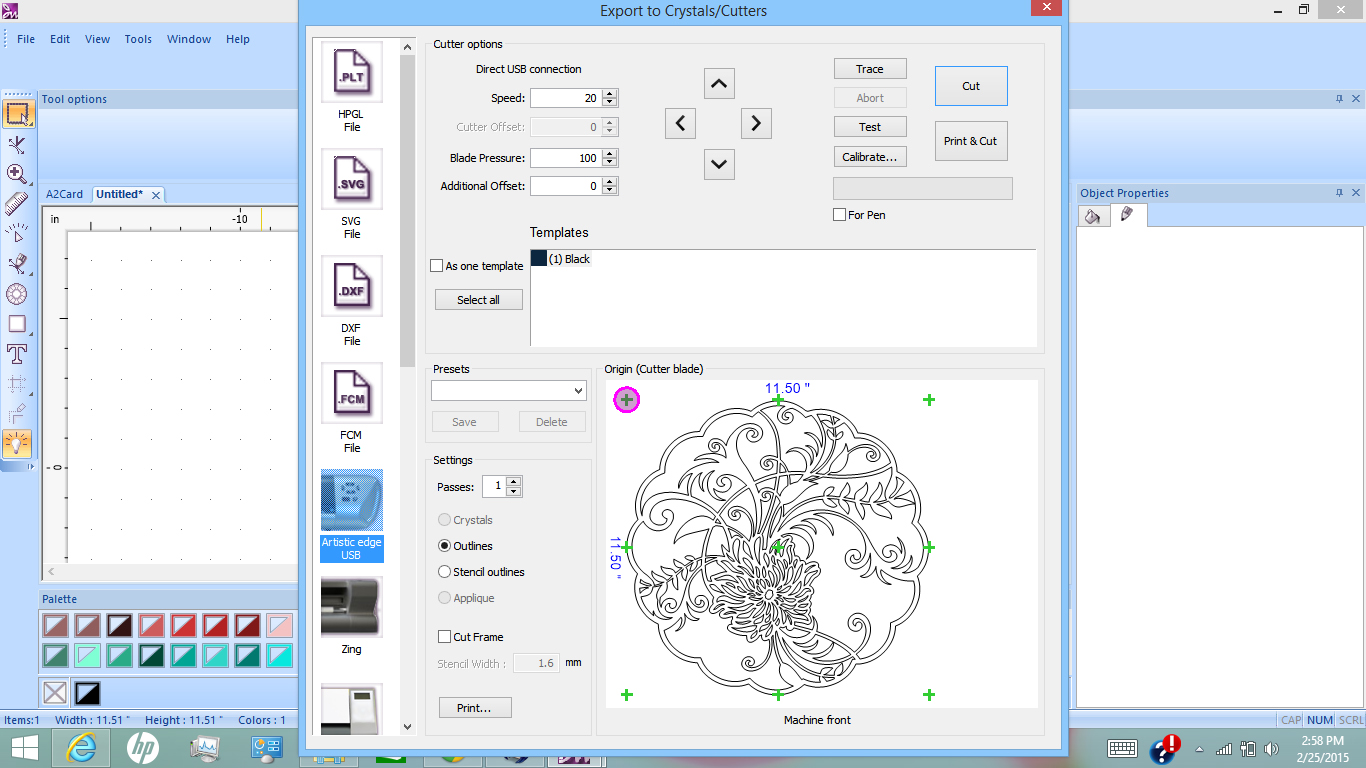The image size is (1366, 768).
Task: Move the cutter blade right
Action: tap(756, 123)
